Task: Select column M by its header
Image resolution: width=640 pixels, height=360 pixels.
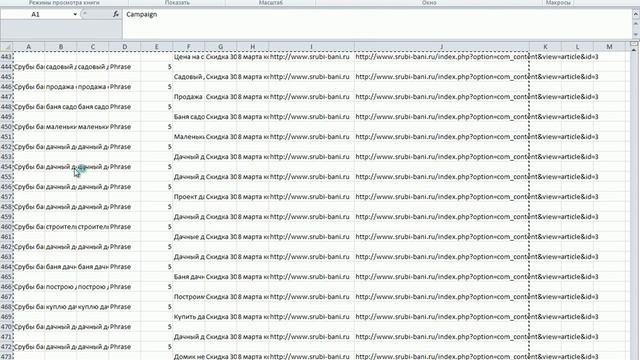Action: click(x=609, y=47)
